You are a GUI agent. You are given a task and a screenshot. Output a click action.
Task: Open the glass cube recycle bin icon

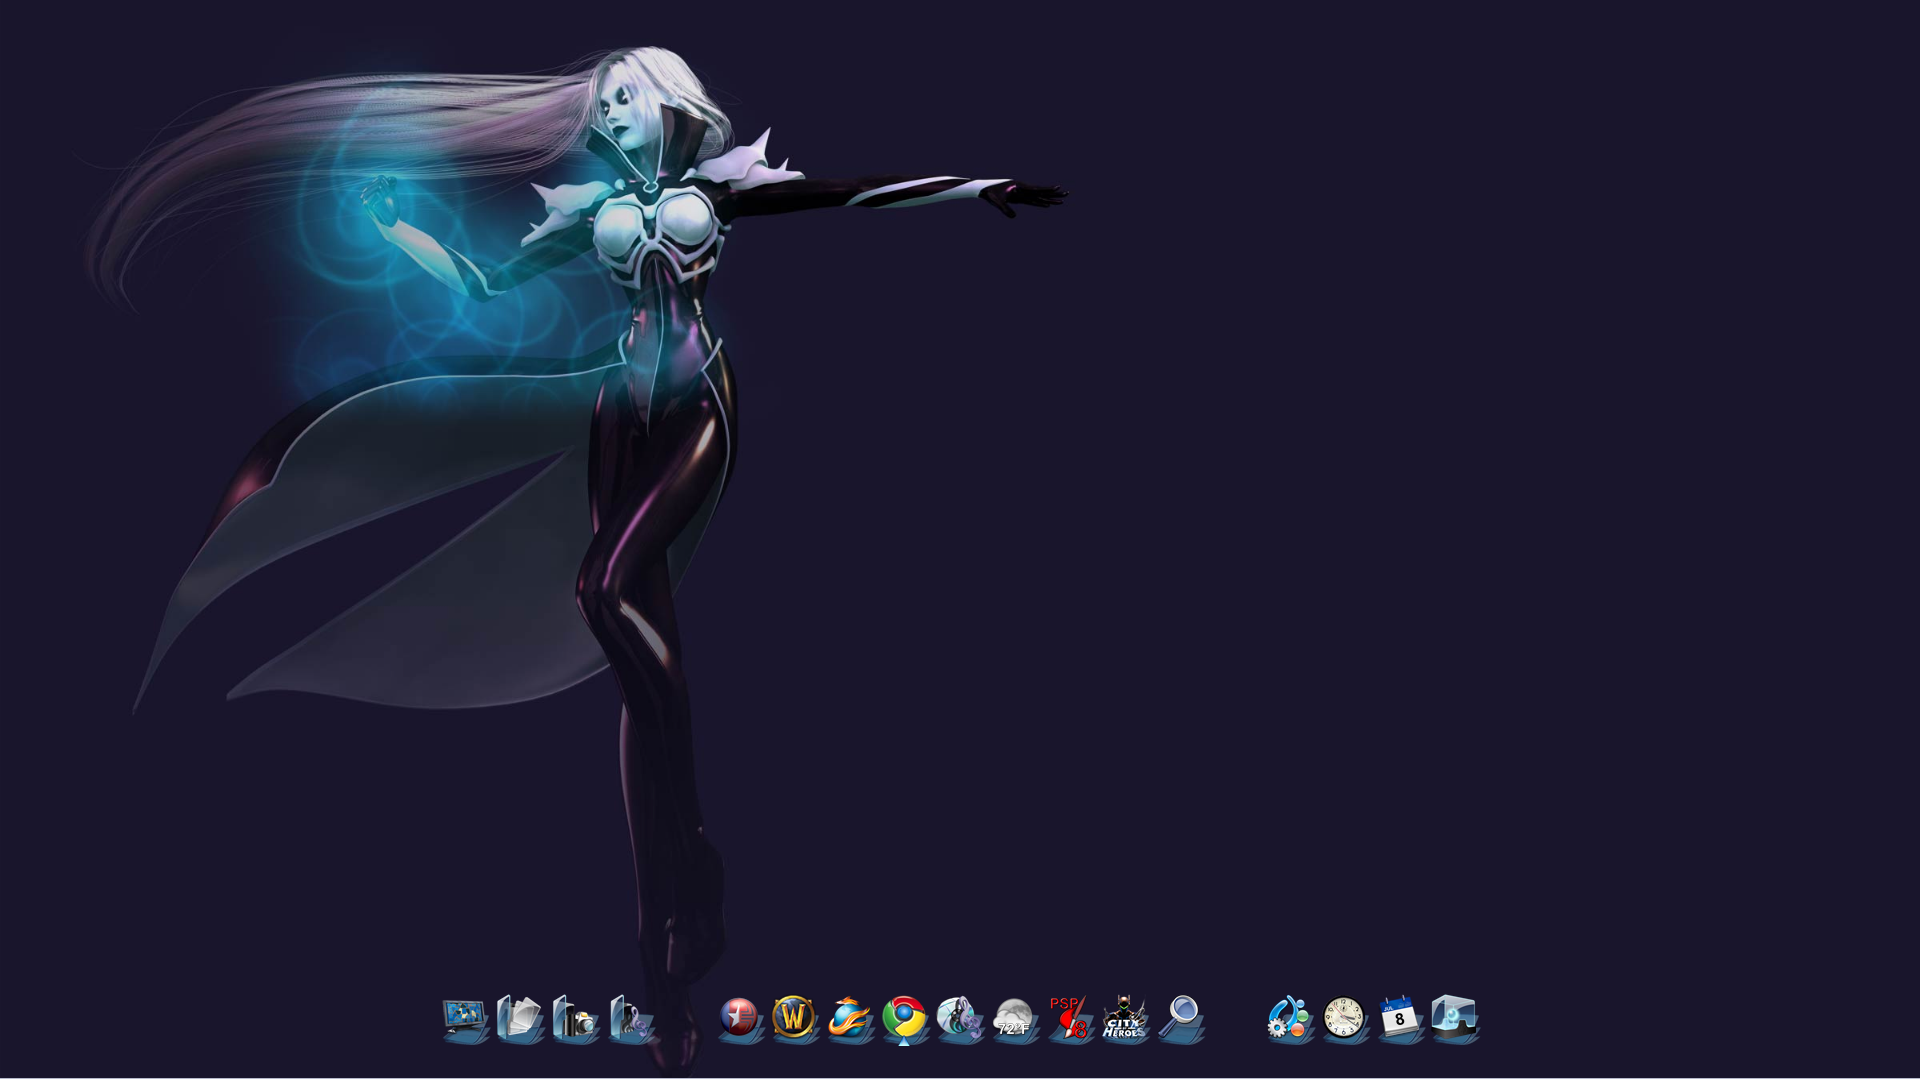click(x=1455, y=1018)
